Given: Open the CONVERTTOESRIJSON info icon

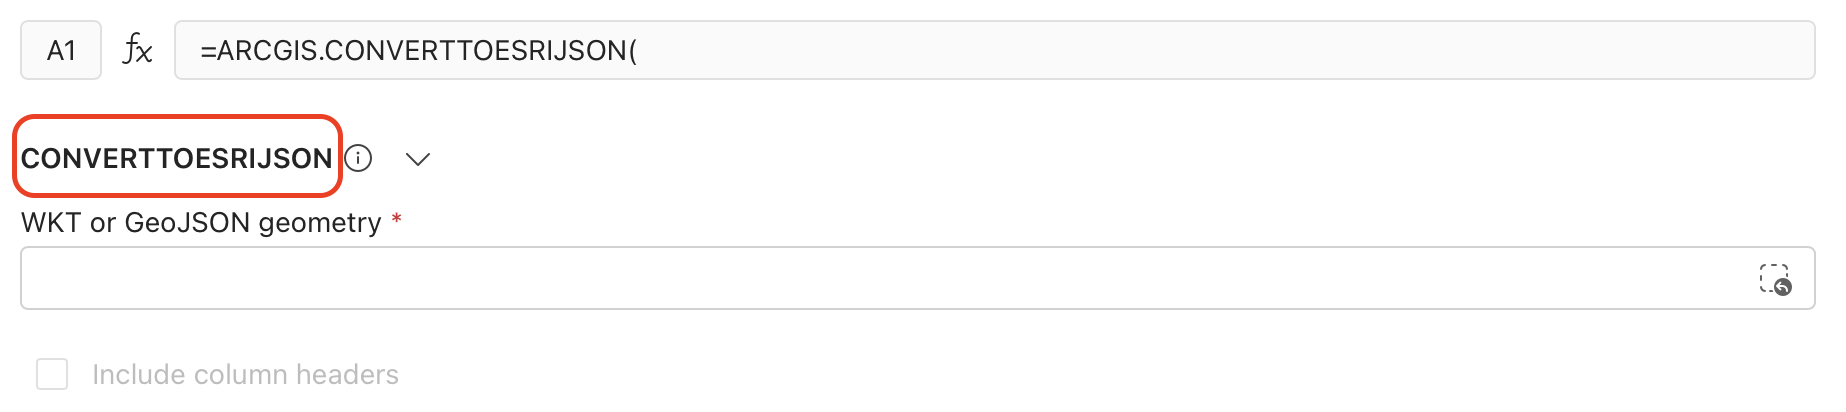Looking at the screenshot, I should pyautogui.click(x=358, y=158).
